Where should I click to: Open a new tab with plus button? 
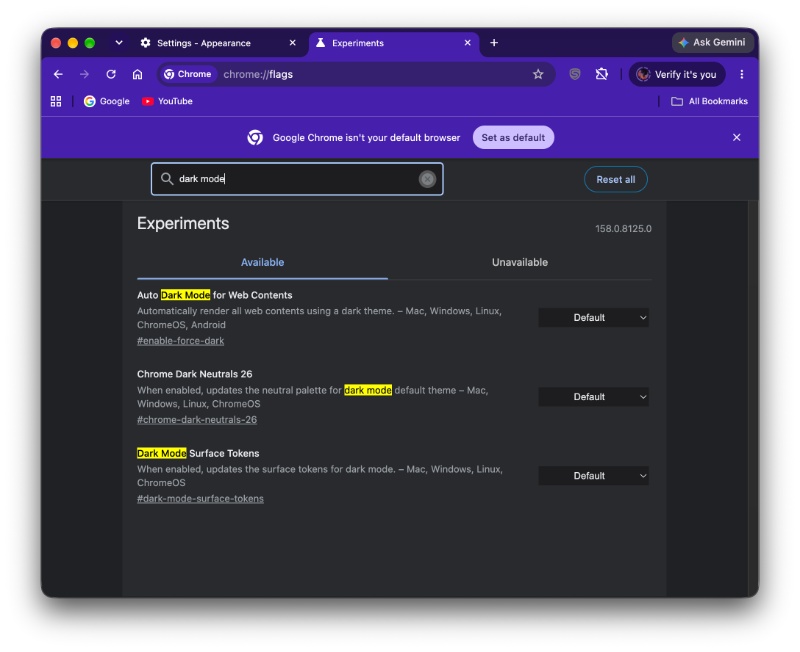[493, 43]
